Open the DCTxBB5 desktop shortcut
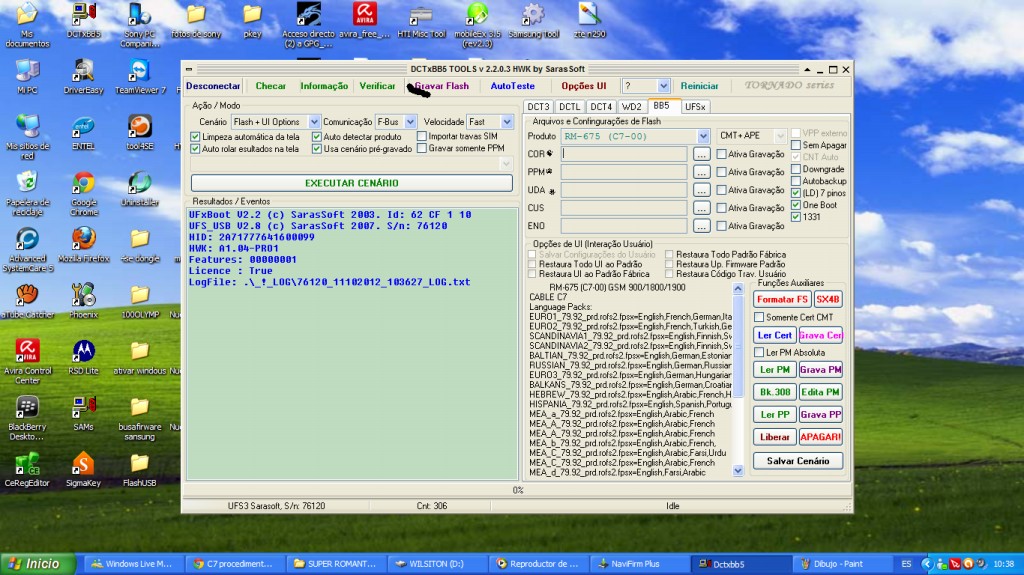Image resolution: width=1024 pixels, height=575 pixels. click(x=84, y=20)
